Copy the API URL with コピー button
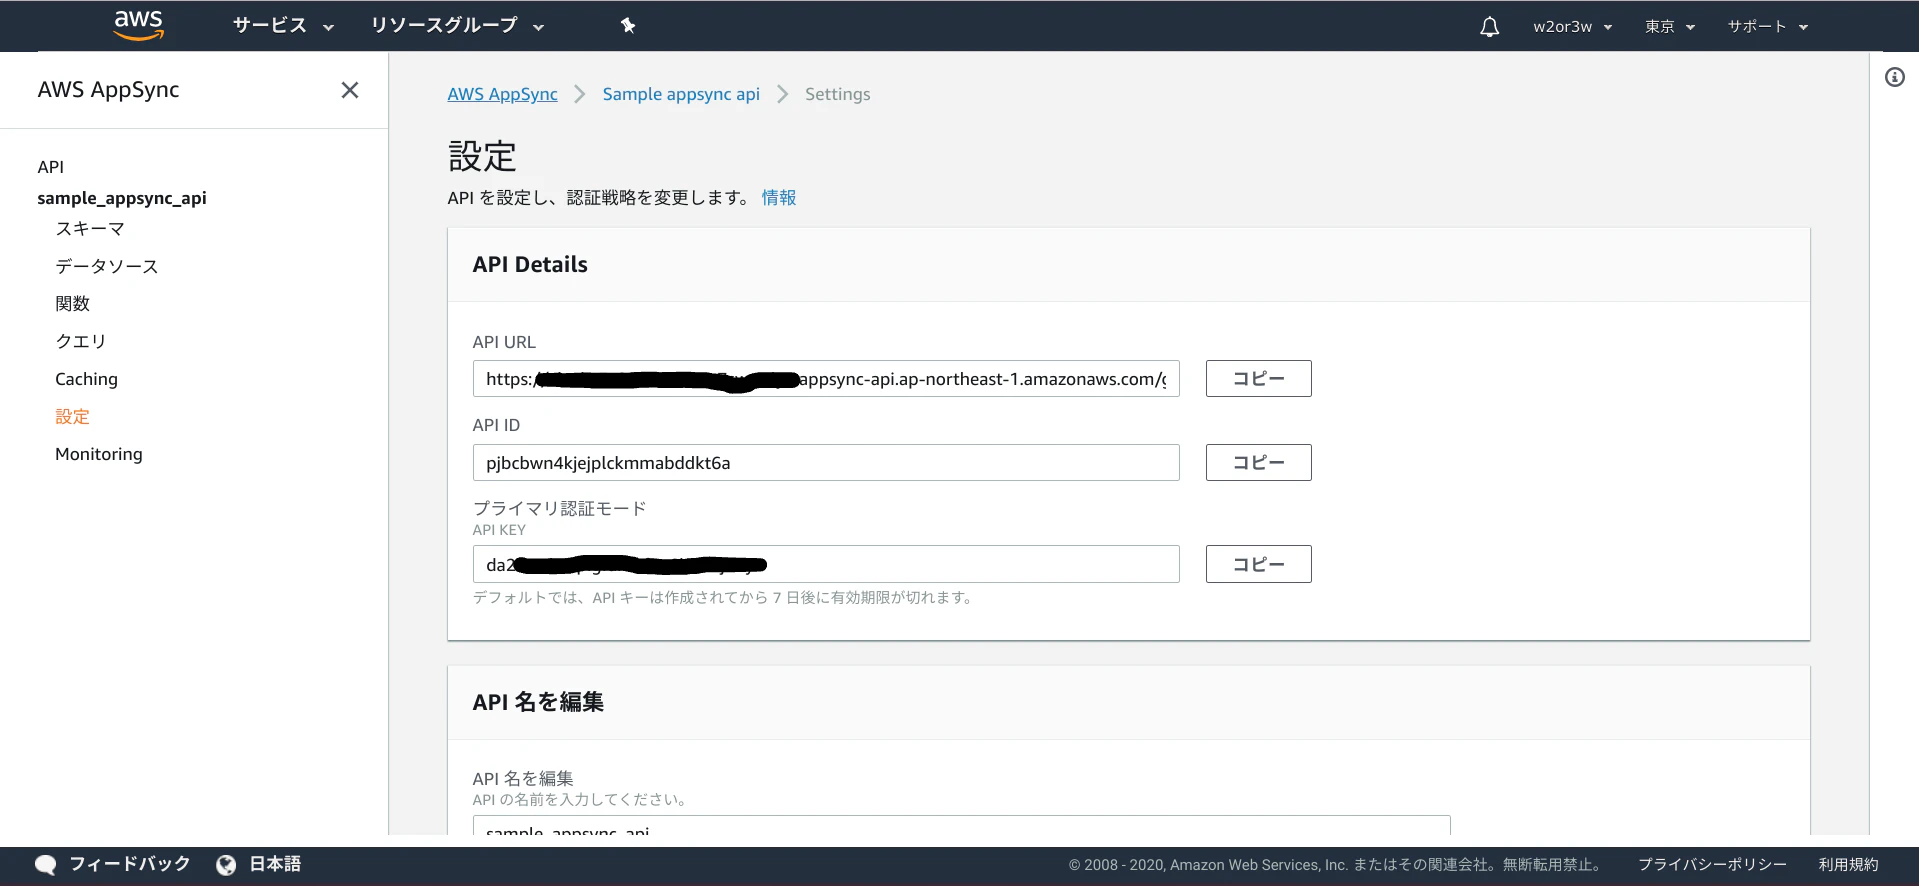 pyautogui.click(x=1258, y=379)
